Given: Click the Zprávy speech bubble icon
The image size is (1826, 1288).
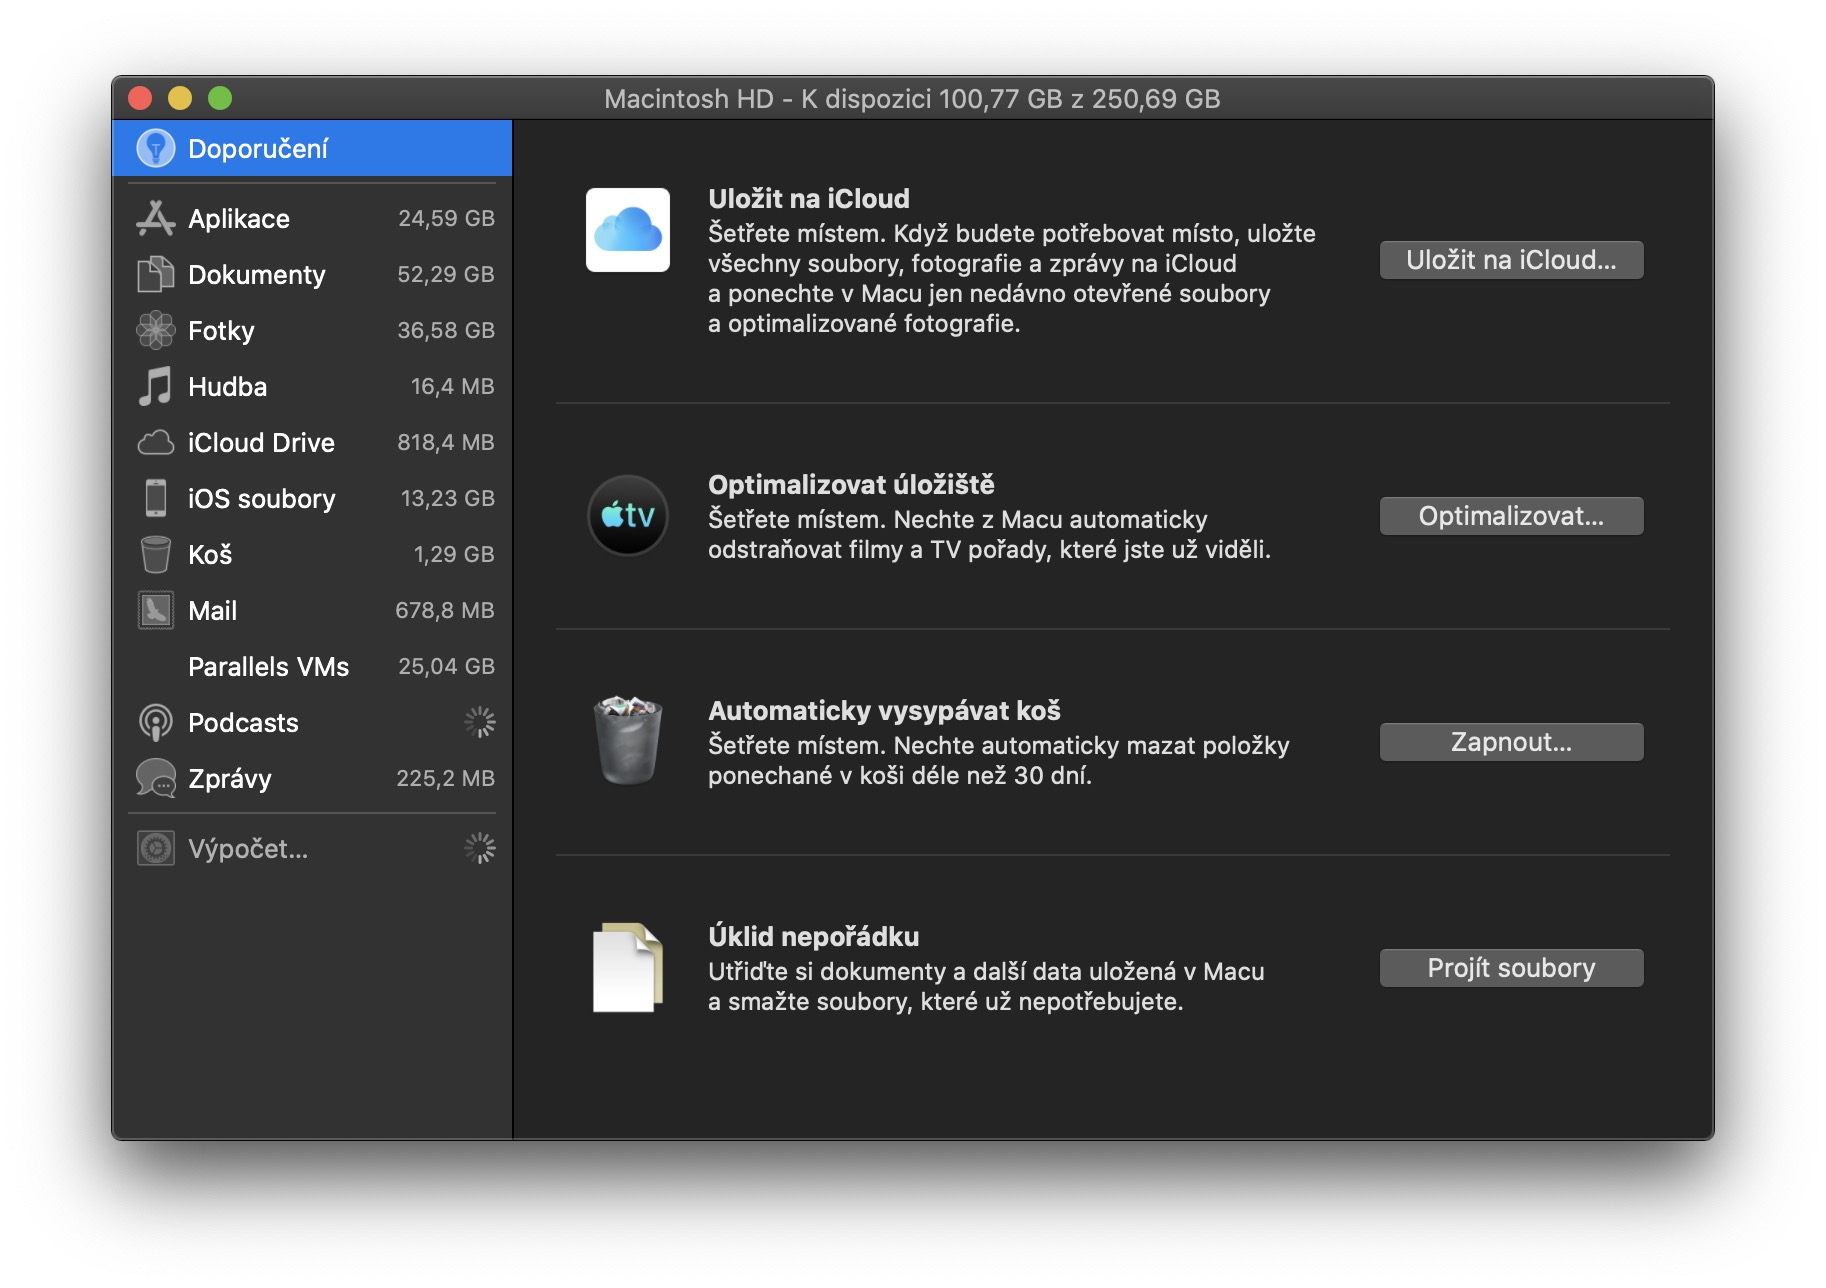Looking at the screenshot, I should [x=155, y=778].
